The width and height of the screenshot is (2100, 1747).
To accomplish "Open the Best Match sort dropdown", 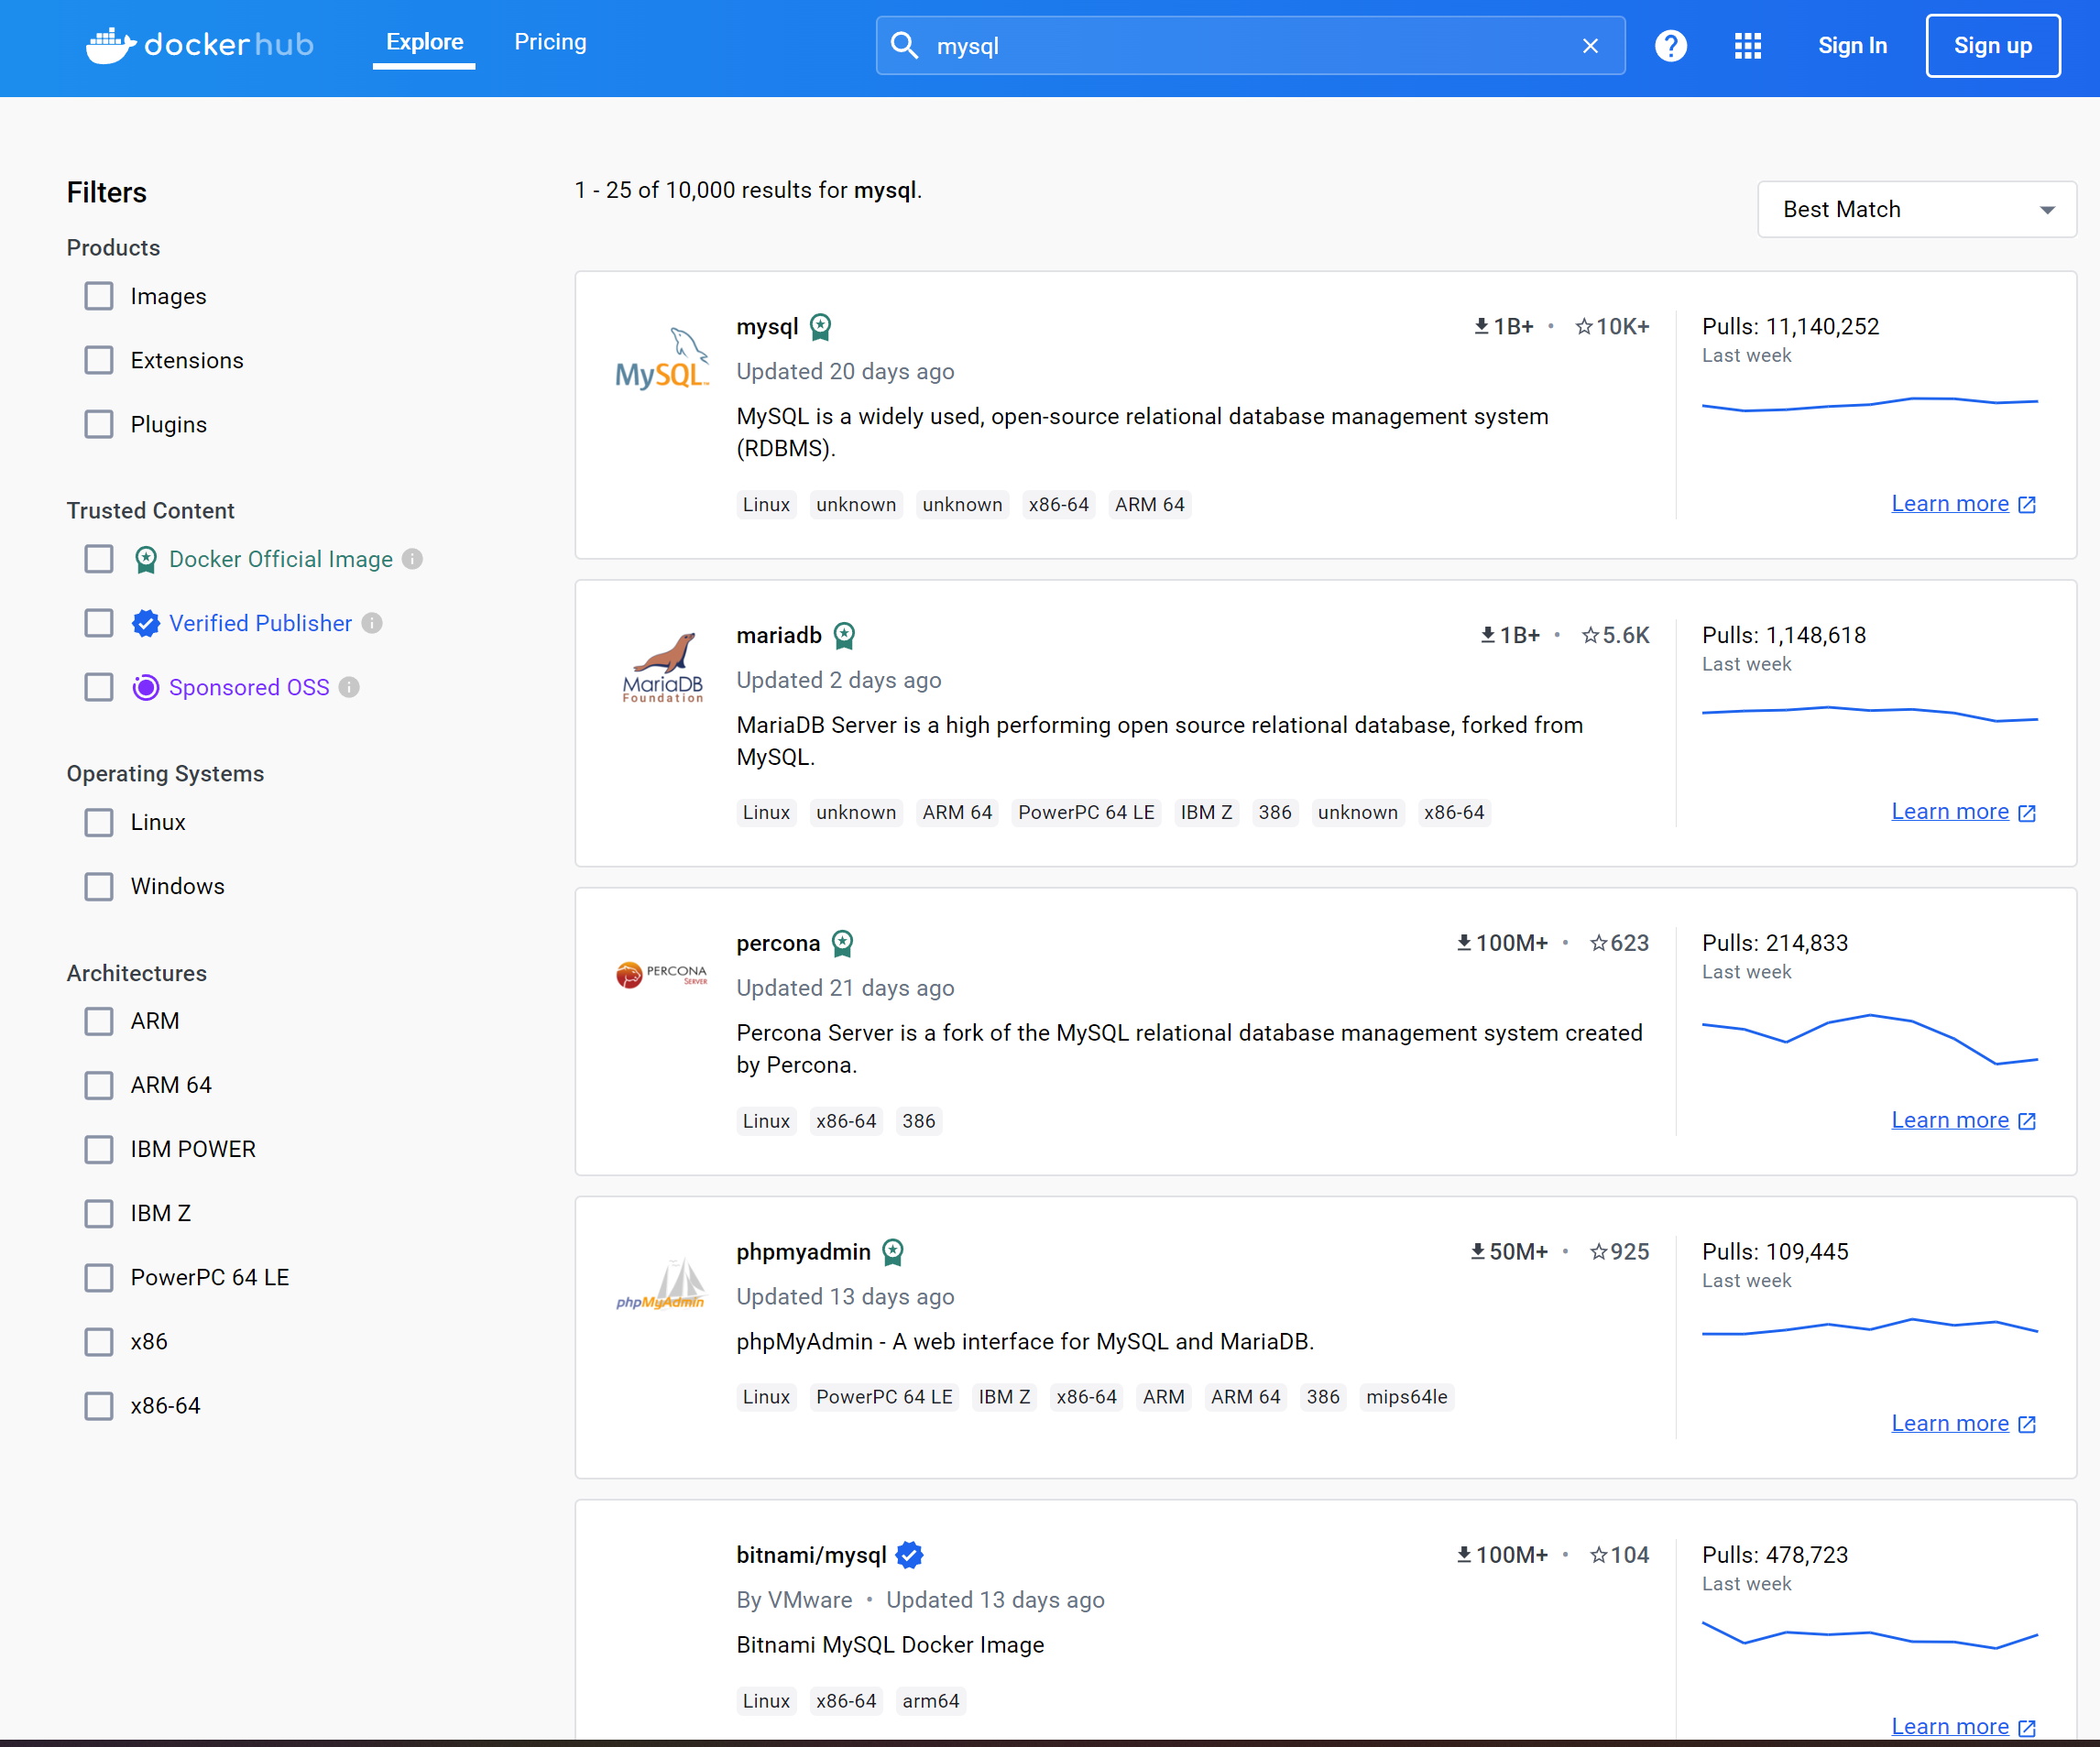I will click(x=1916, y=209).
